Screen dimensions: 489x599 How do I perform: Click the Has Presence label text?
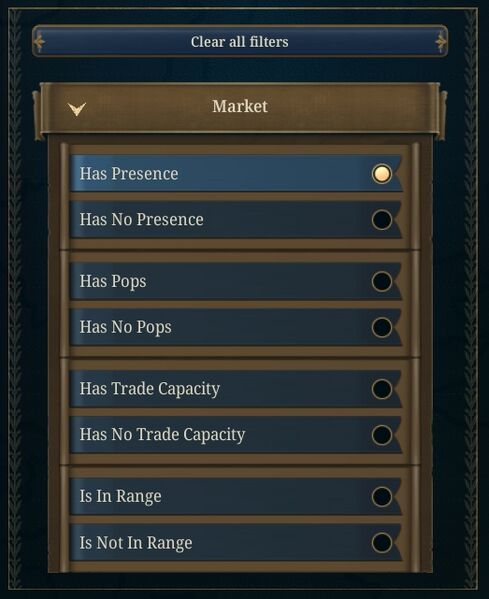(129, 174)
